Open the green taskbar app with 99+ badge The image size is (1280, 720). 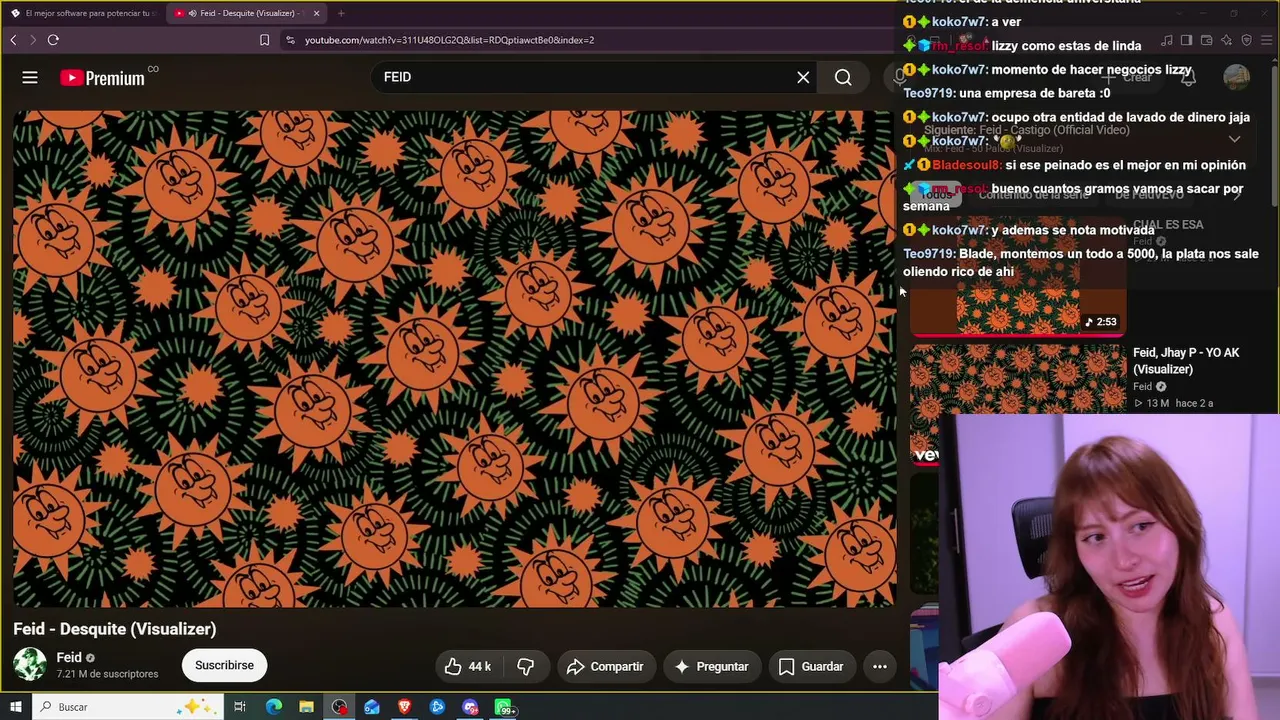pyautogui.click(x=505, y=708)
